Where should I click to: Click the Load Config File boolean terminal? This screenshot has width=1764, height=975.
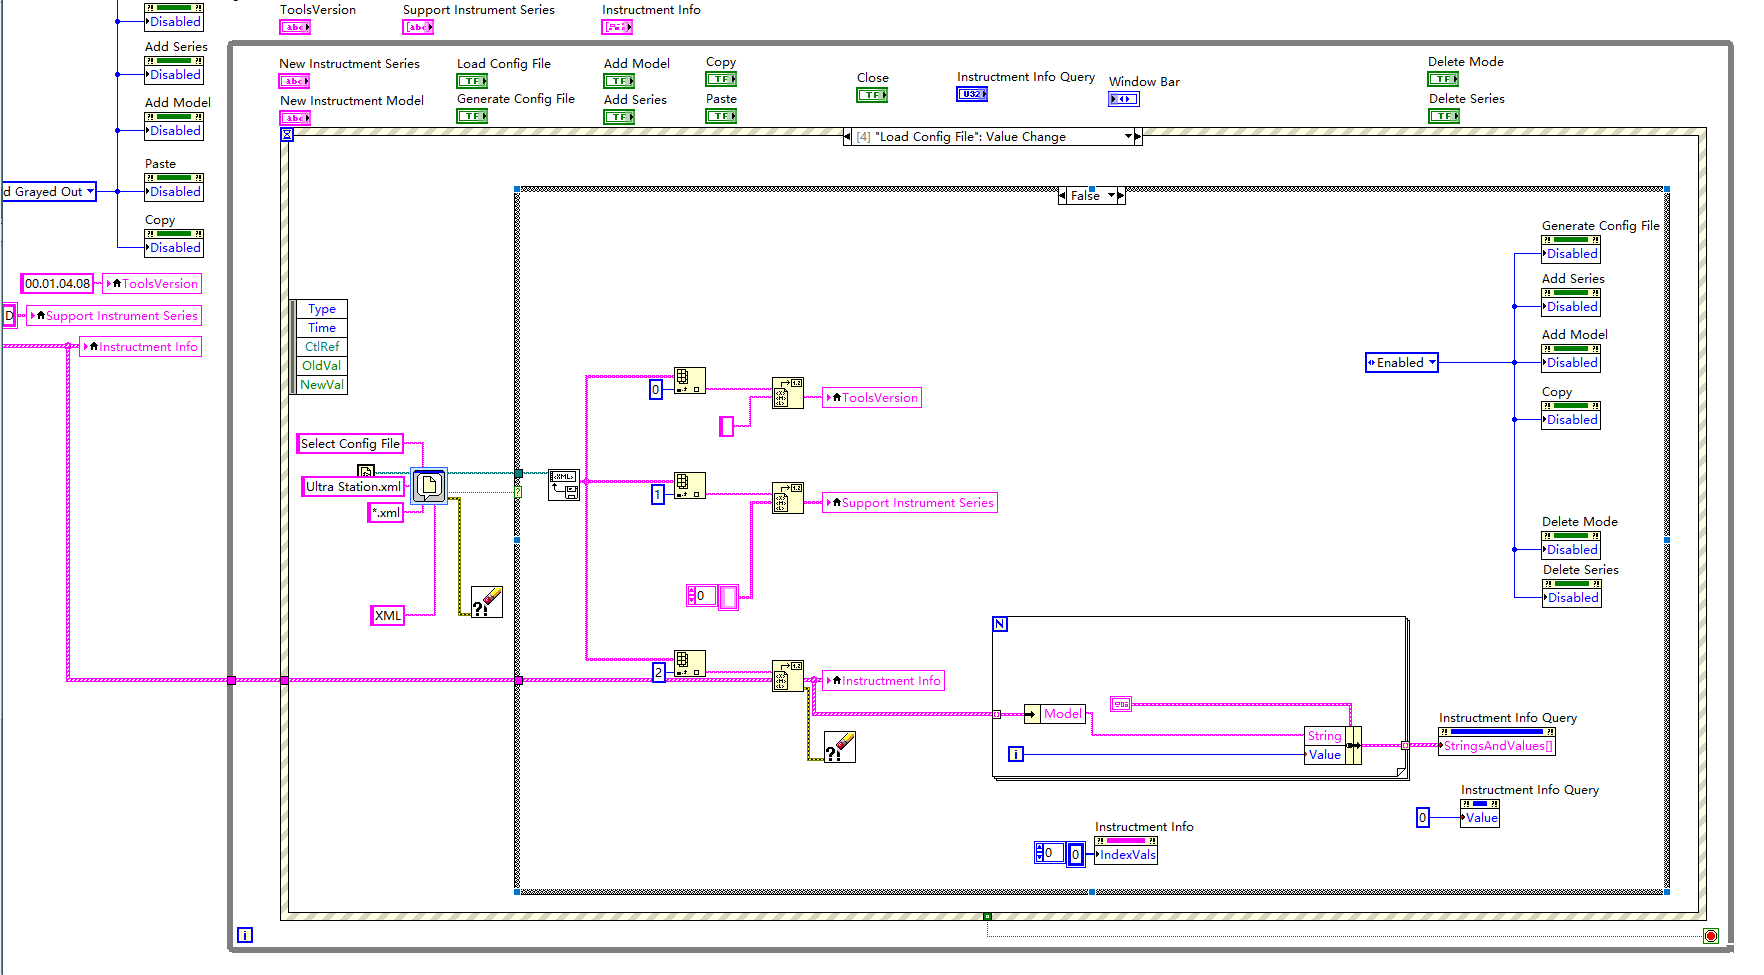coord(472,81)
